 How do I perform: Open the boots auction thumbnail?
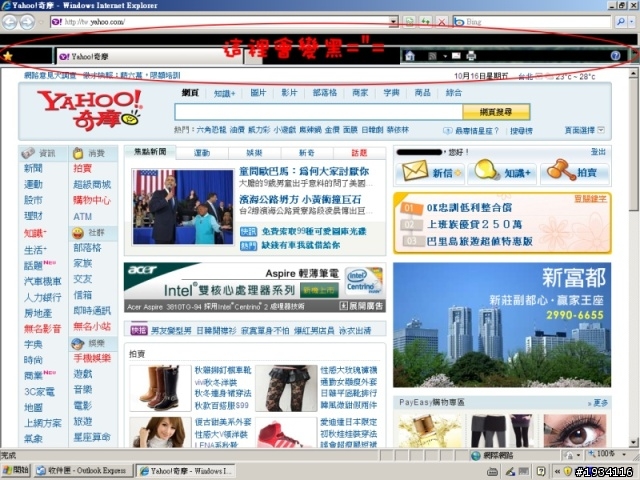(x=160, y=388)
